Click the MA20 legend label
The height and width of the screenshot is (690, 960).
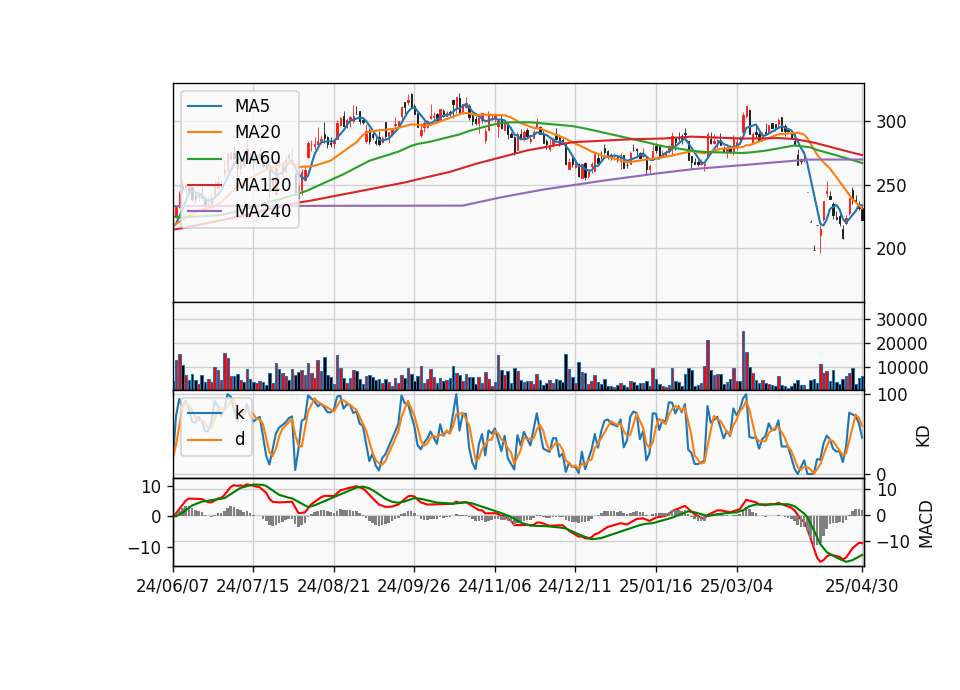257,132
